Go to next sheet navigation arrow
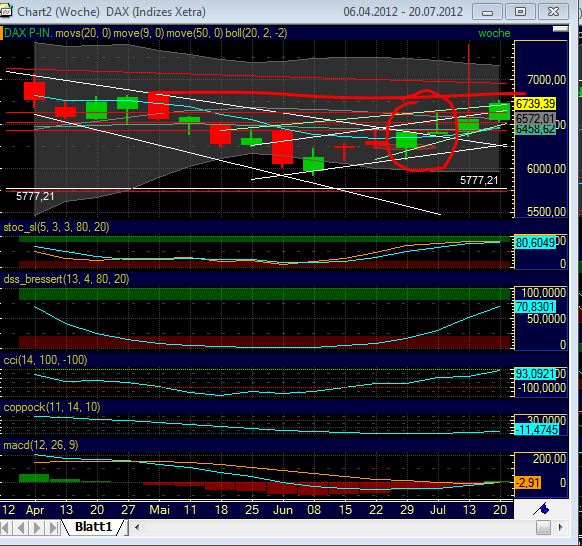The height and width of the screenshot is (546, 582). pyautogui.click(x=37, y=527)
